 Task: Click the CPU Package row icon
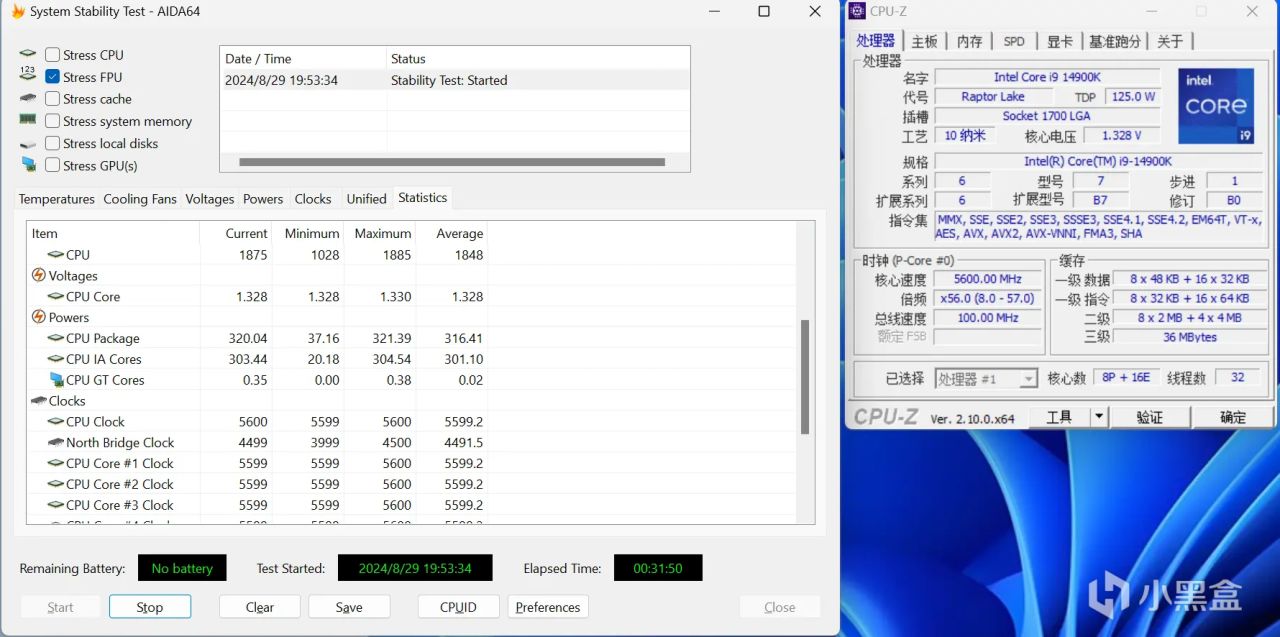click(56, 338)
